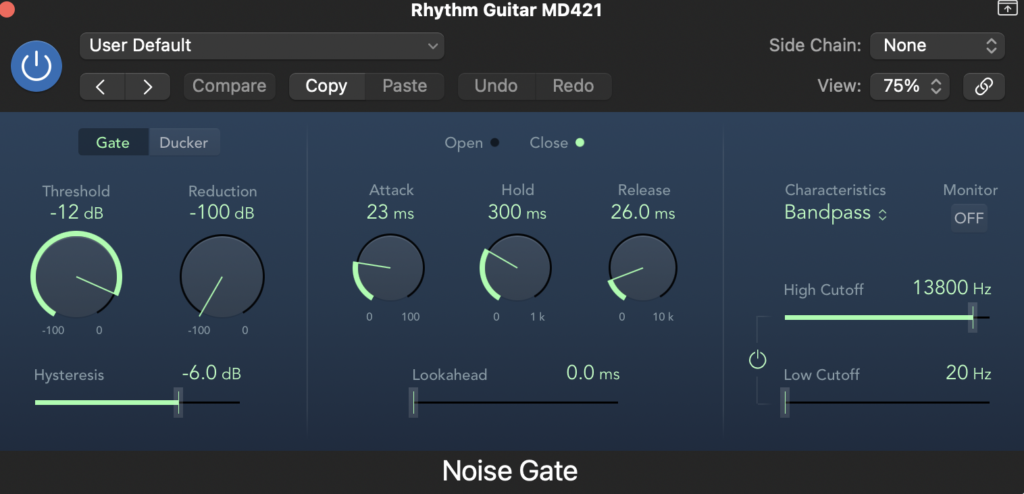Change the View 75% size dropdown
The image size is (1024, 494).
[909, 86]
